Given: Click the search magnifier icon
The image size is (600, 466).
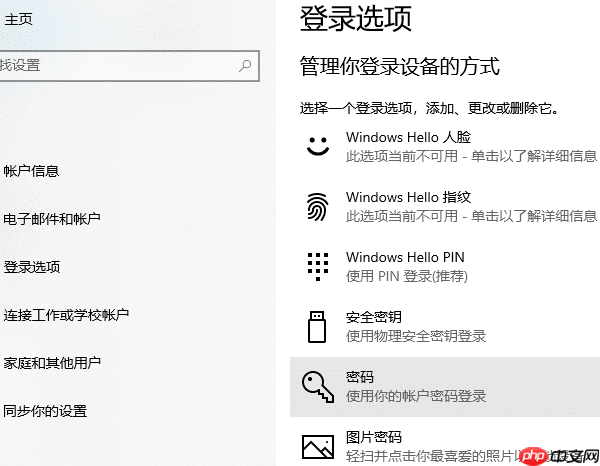Looking at the screenshot, I should pyautogui.click(x=245, y=66).
